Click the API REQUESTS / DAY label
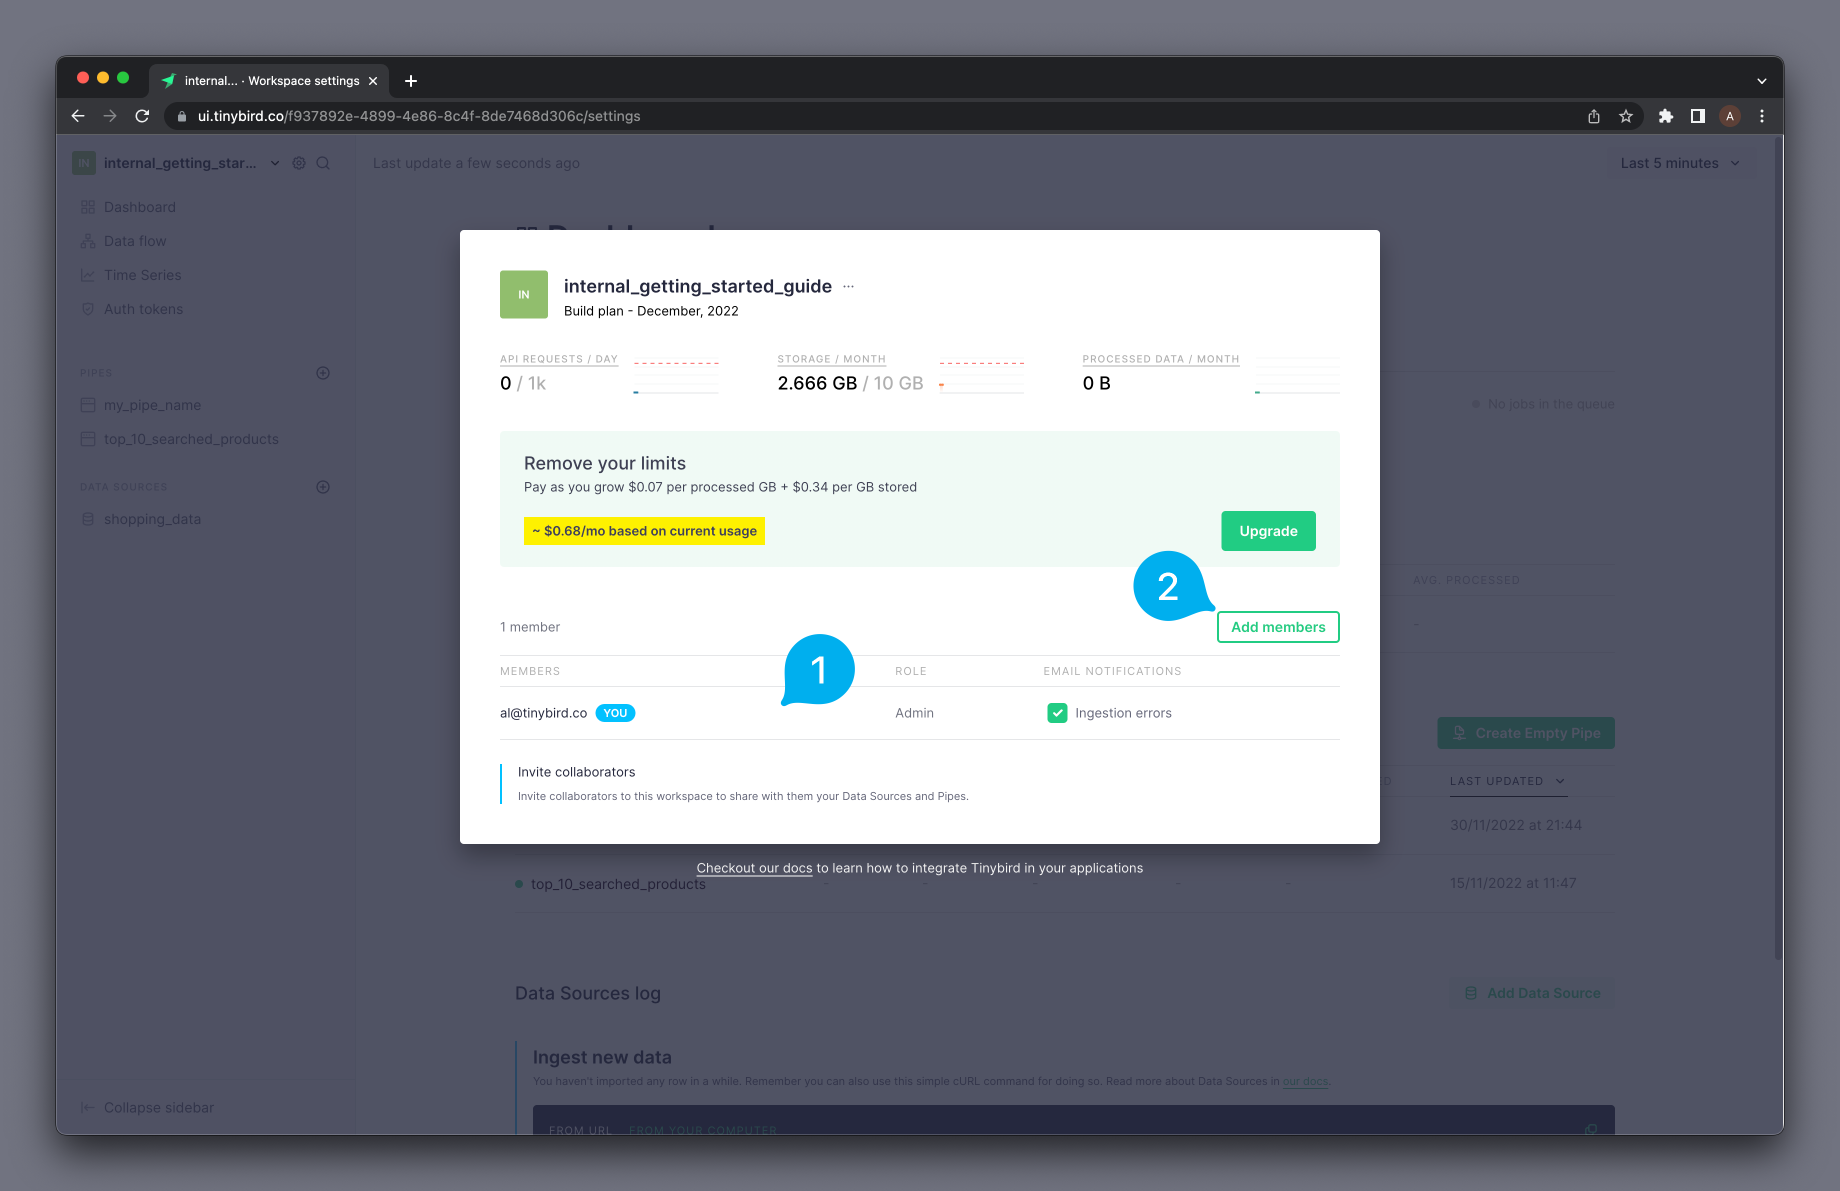Screen dimensions: 1840x1191 point(559,359)
